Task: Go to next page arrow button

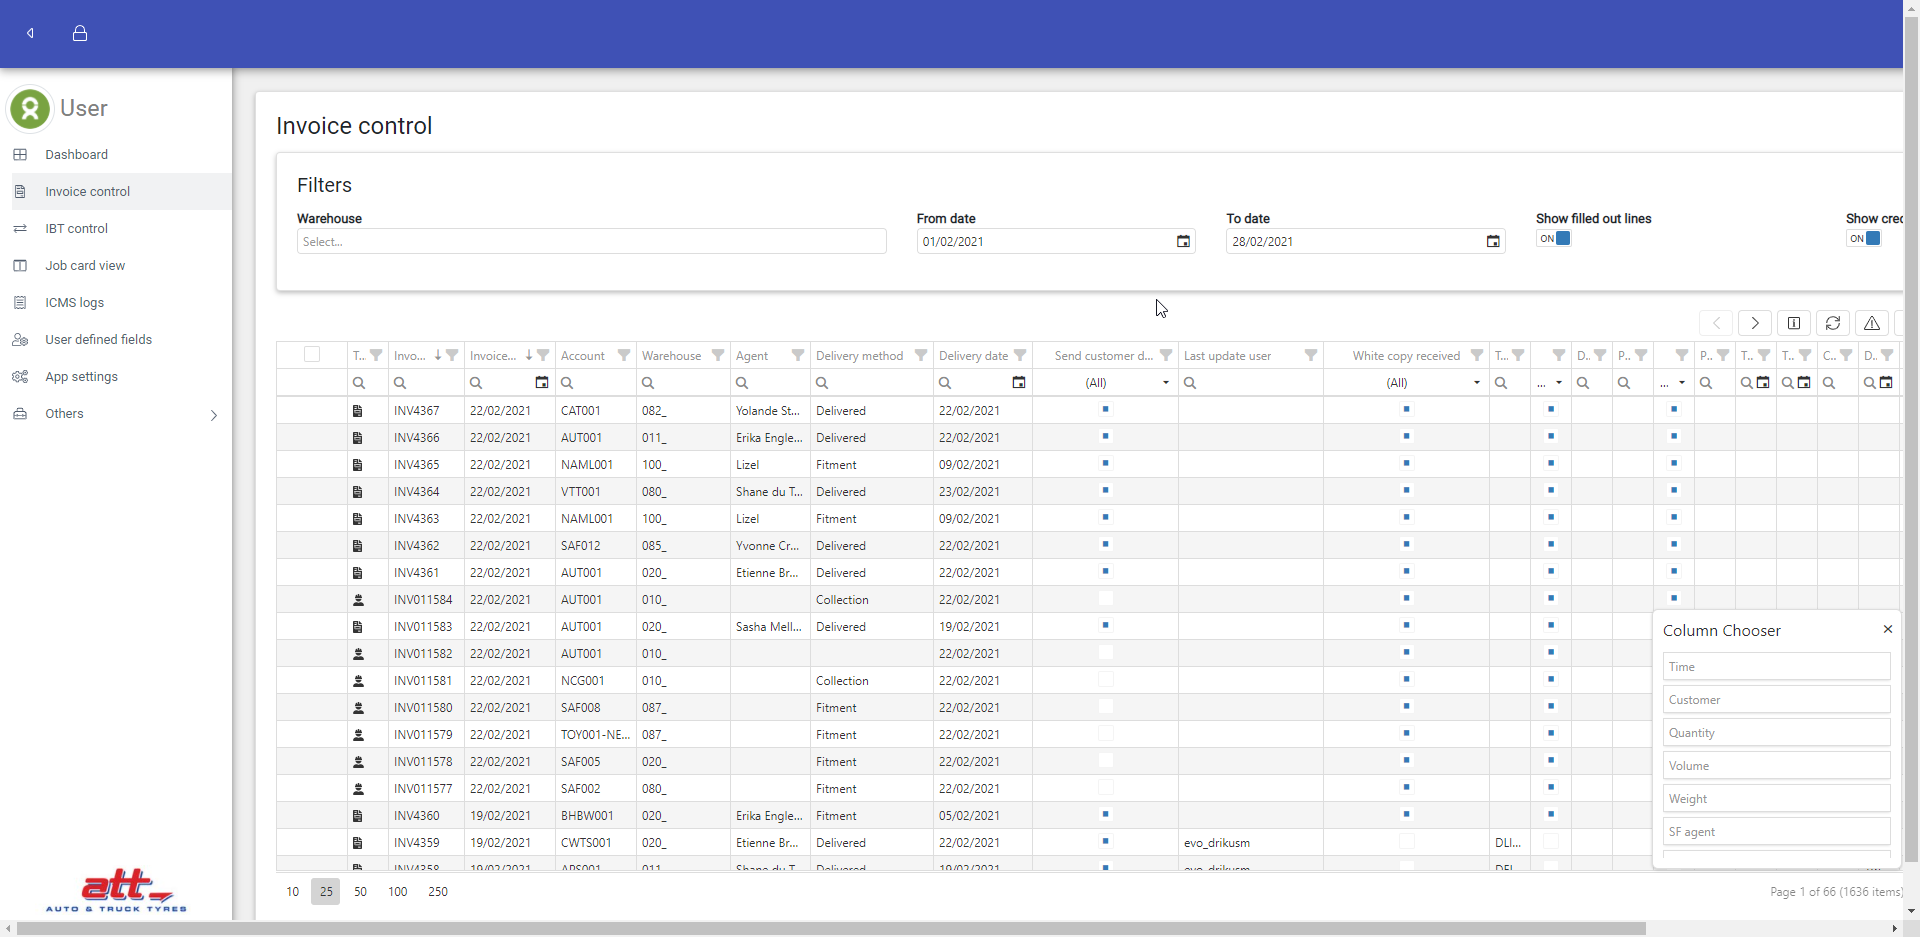Action: [x=1754, y=323]
